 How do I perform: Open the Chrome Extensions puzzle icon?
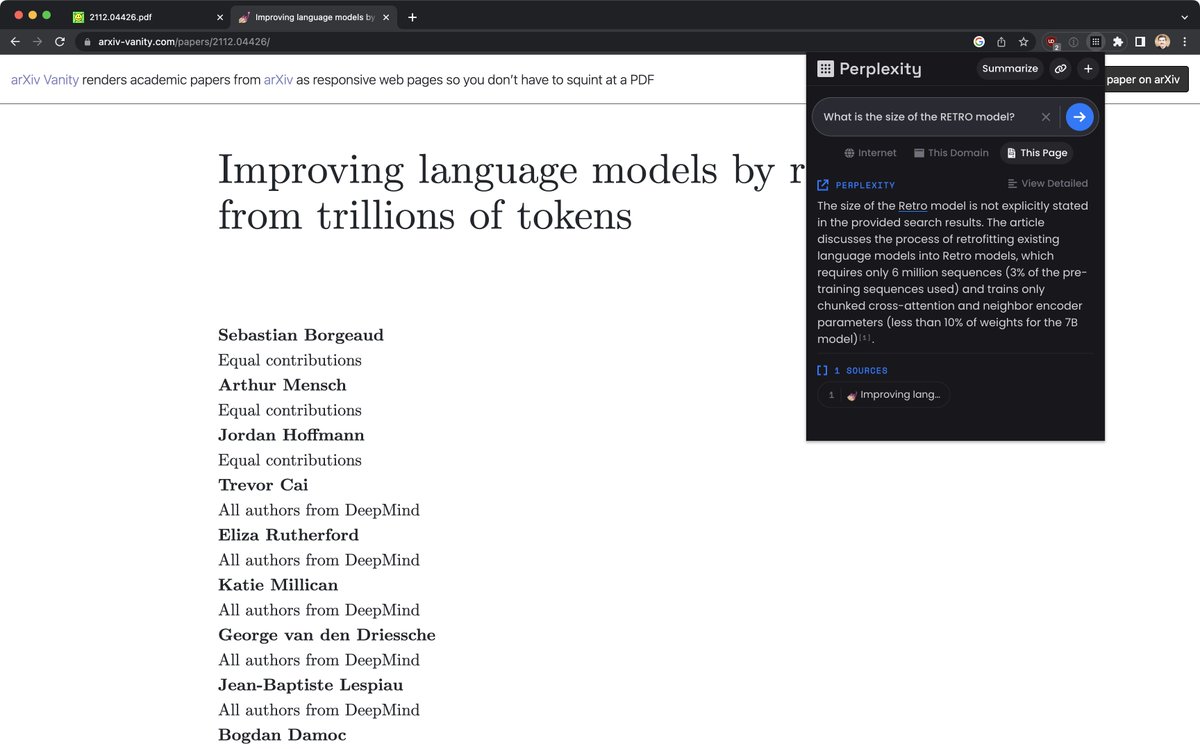pos(1117,42)
